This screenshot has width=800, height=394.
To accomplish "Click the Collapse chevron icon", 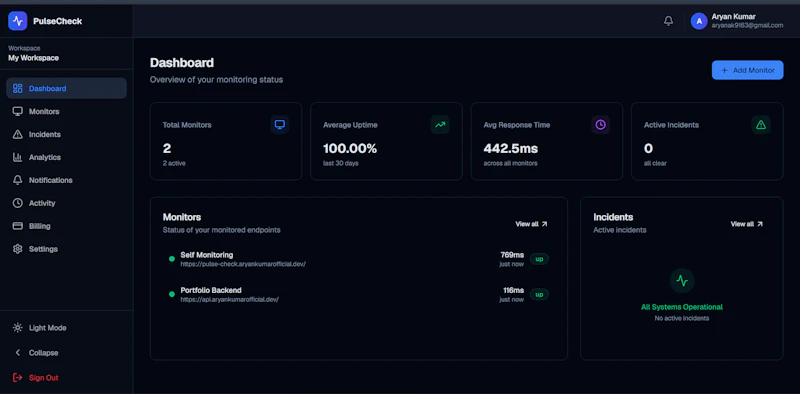I will pos(18,353).
